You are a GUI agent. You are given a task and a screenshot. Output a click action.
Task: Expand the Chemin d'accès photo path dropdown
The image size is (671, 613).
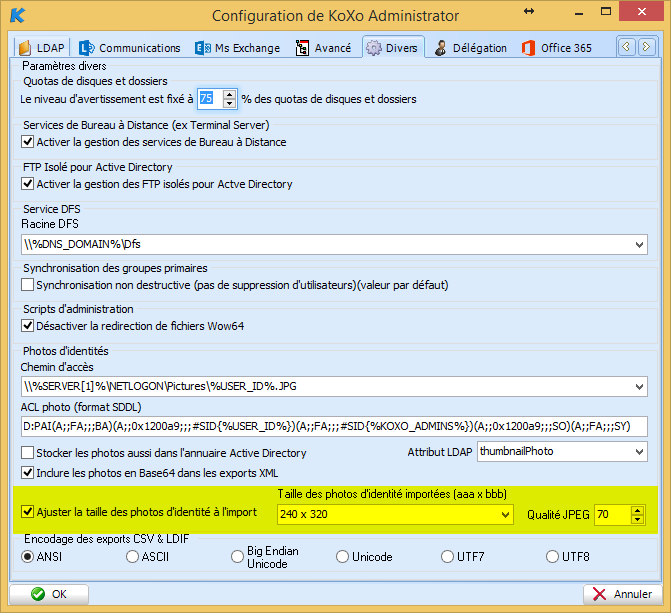tap(639, 387)
